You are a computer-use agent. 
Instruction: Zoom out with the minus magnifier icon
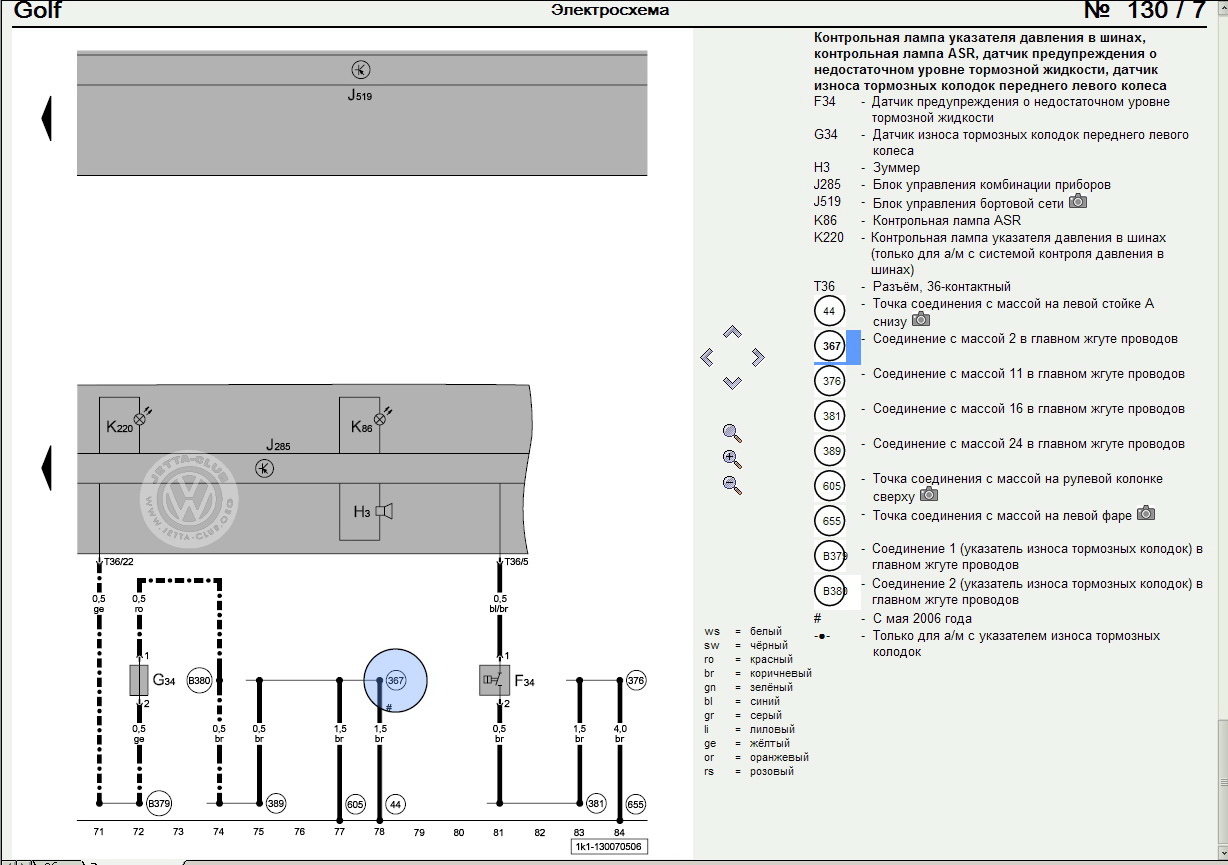[732, 485]
